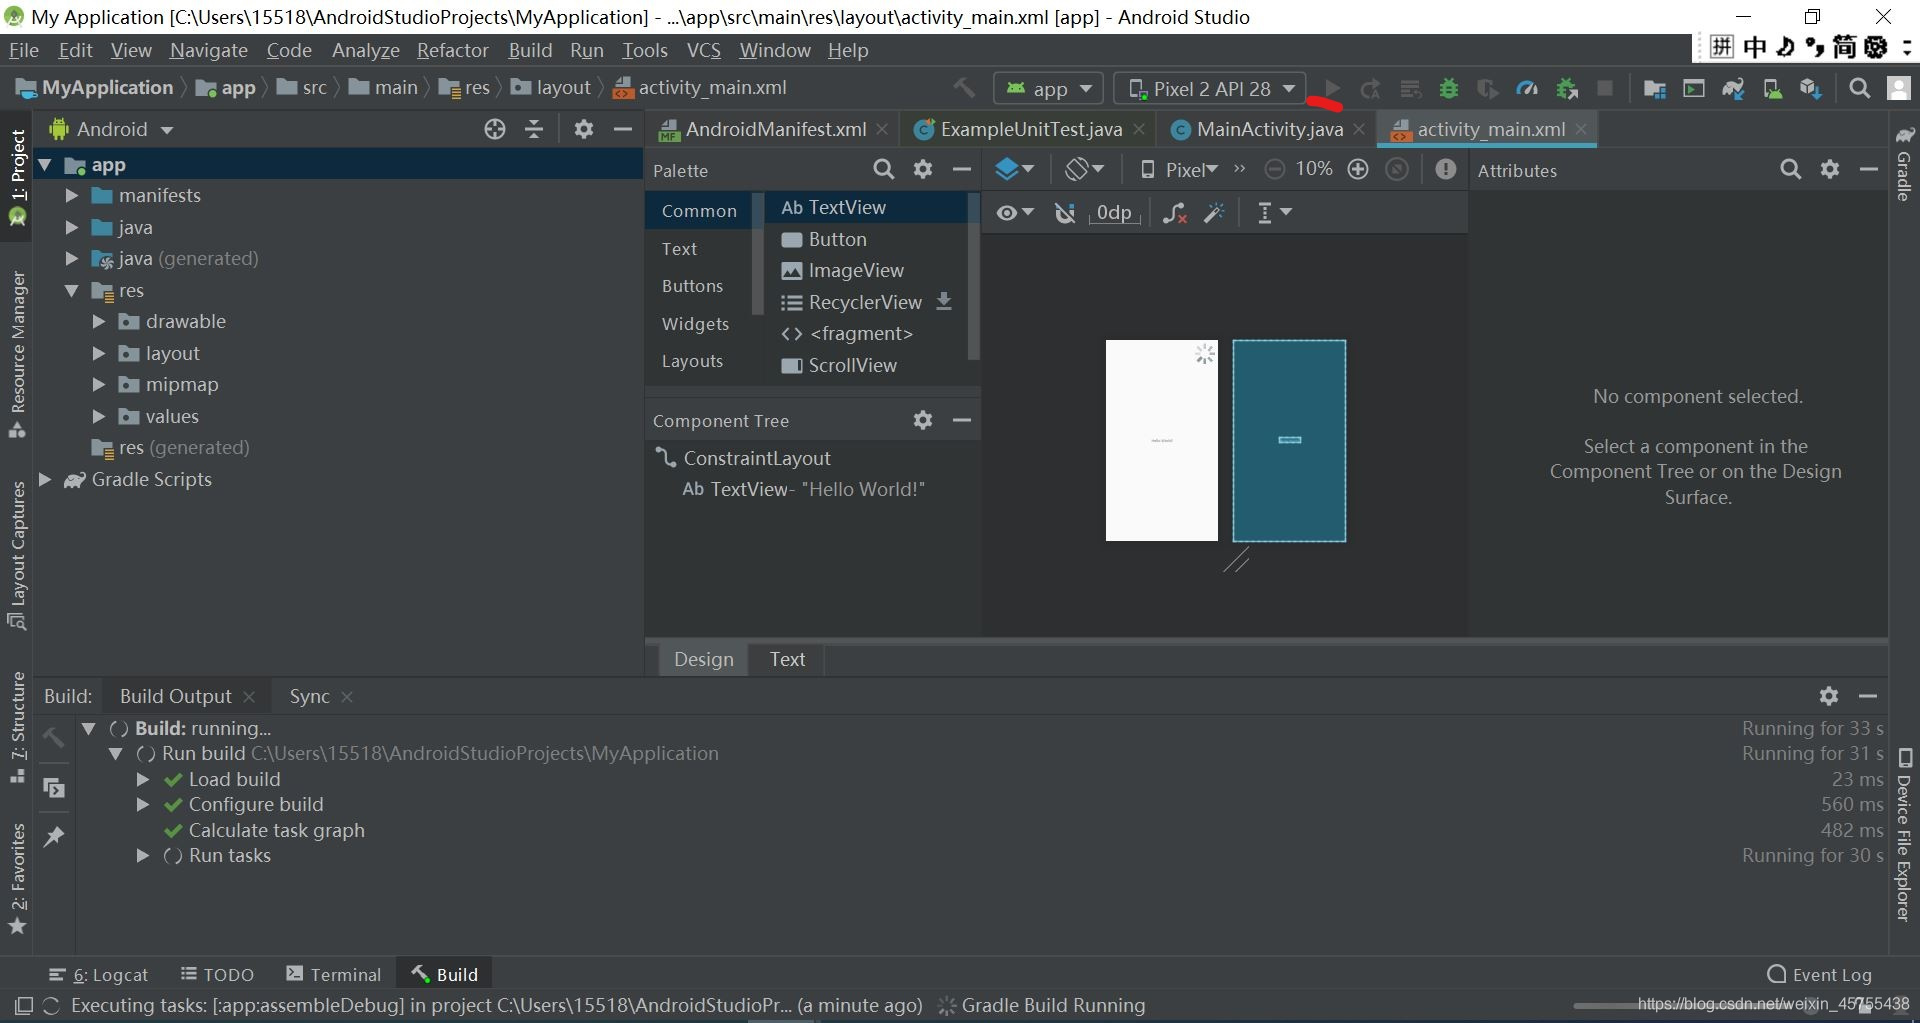Screen dimensions: 1920x1023
Task: Click the Run with Coverage icon
Action: point(1488,89)
